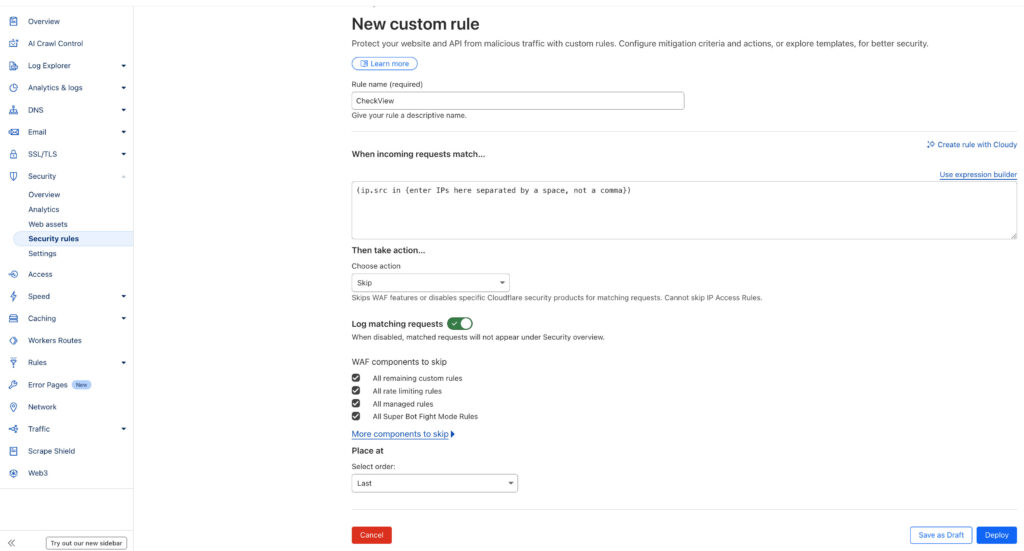The image size is (1024, 551).
Task: Click the Workers Routes icon
Action: (13, 341)
